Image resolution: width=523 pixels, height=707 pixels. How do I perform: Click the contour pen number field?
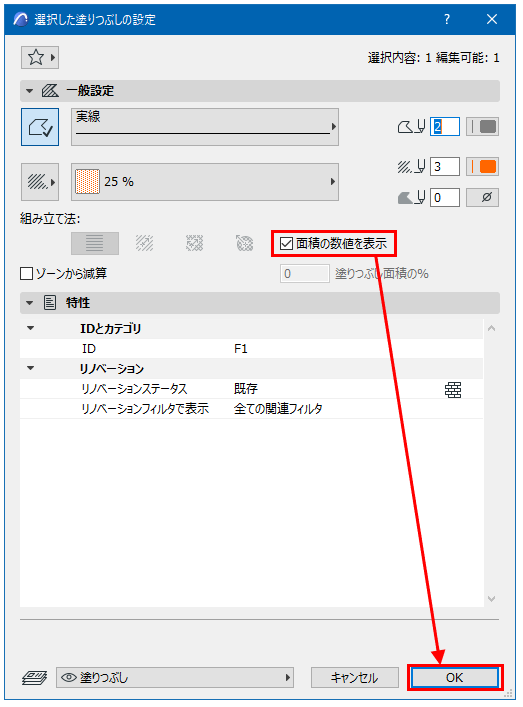click(x=445, y=127)
